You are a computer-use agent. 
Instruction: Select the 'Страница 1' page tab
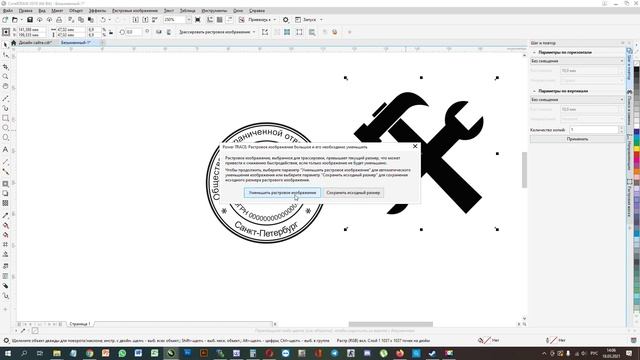coord(80,324)
